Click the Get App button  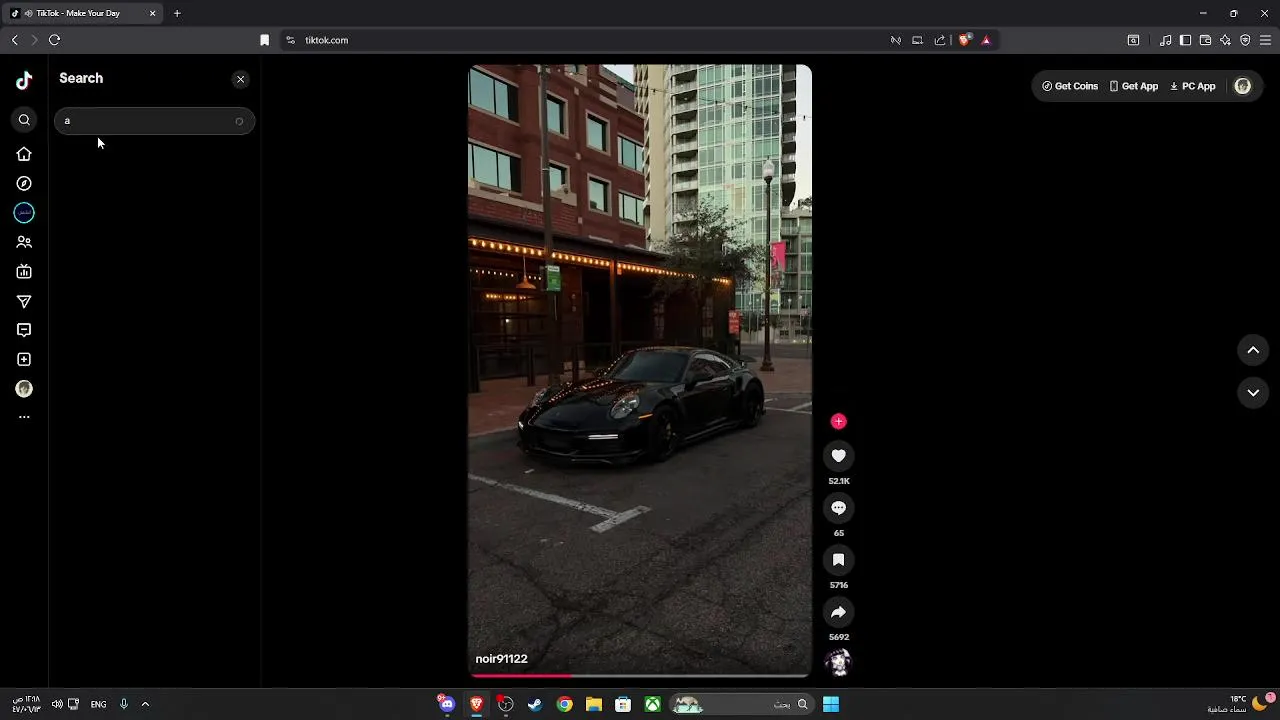click(x=1133, y=86)
